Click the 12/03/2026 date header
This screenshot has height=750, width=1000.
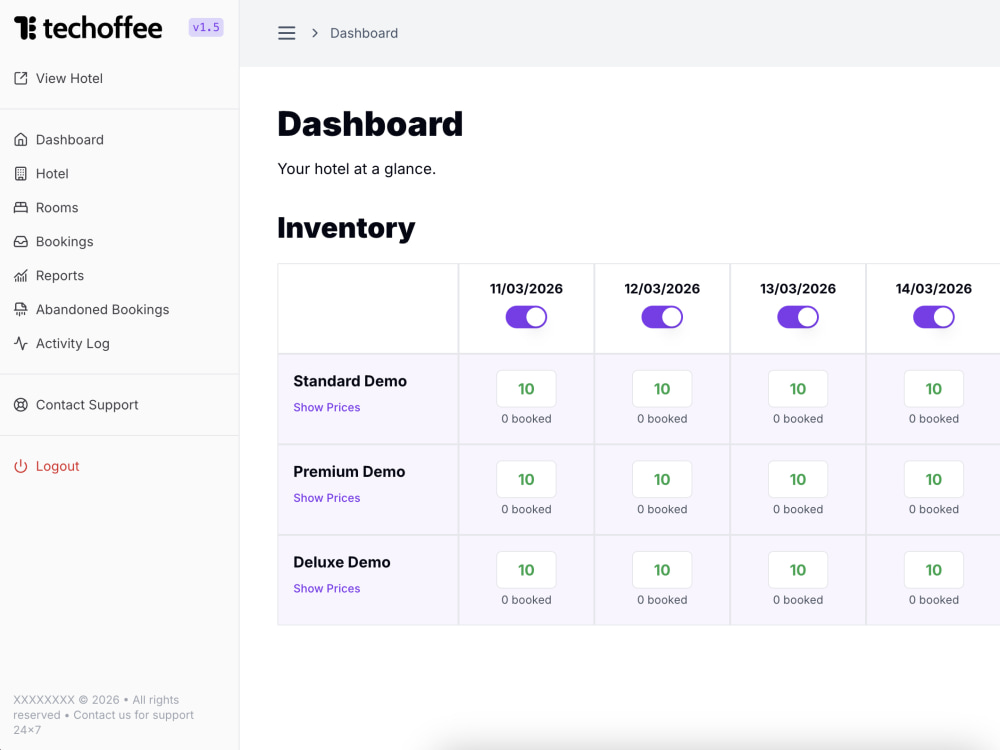(x=662, y=288)
